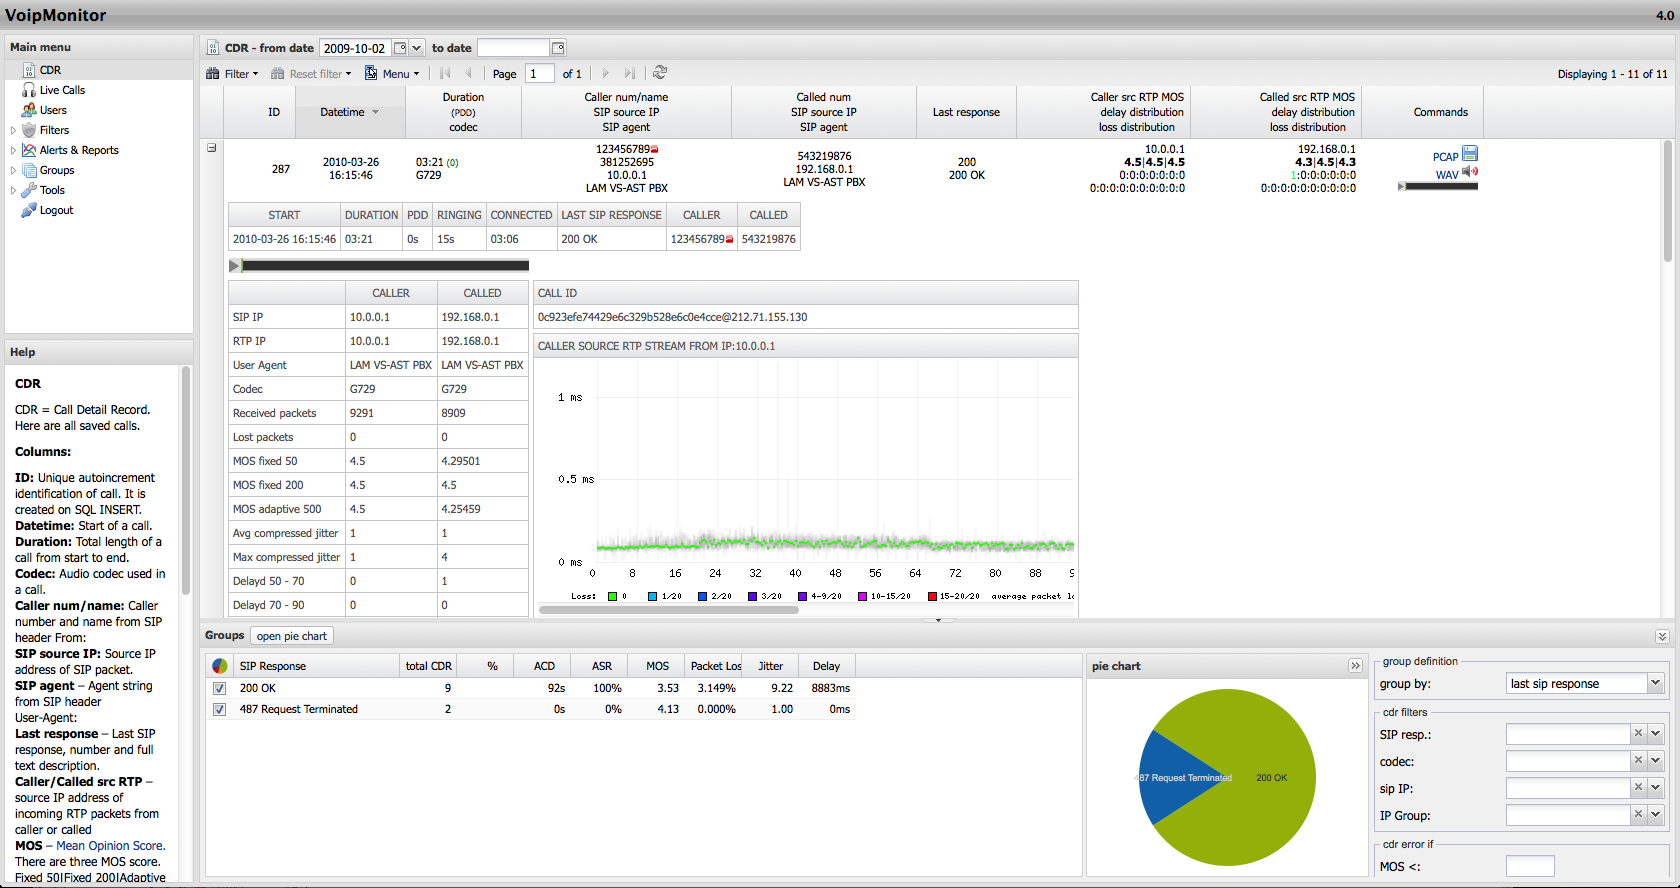This screenshot has height=888, width=1680.
Task: Clear the sip IP filter
Action: (1638, 788)
